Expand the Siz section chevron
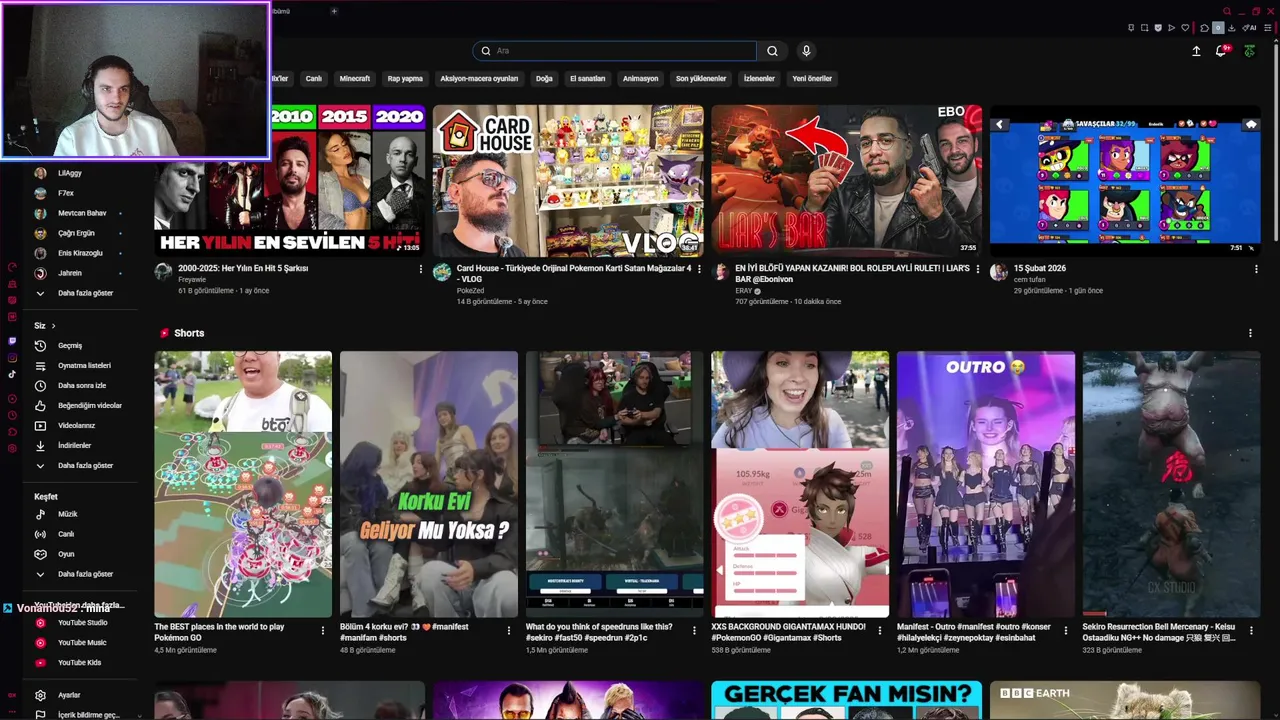1280x720 pixels. tap(53, 326)
